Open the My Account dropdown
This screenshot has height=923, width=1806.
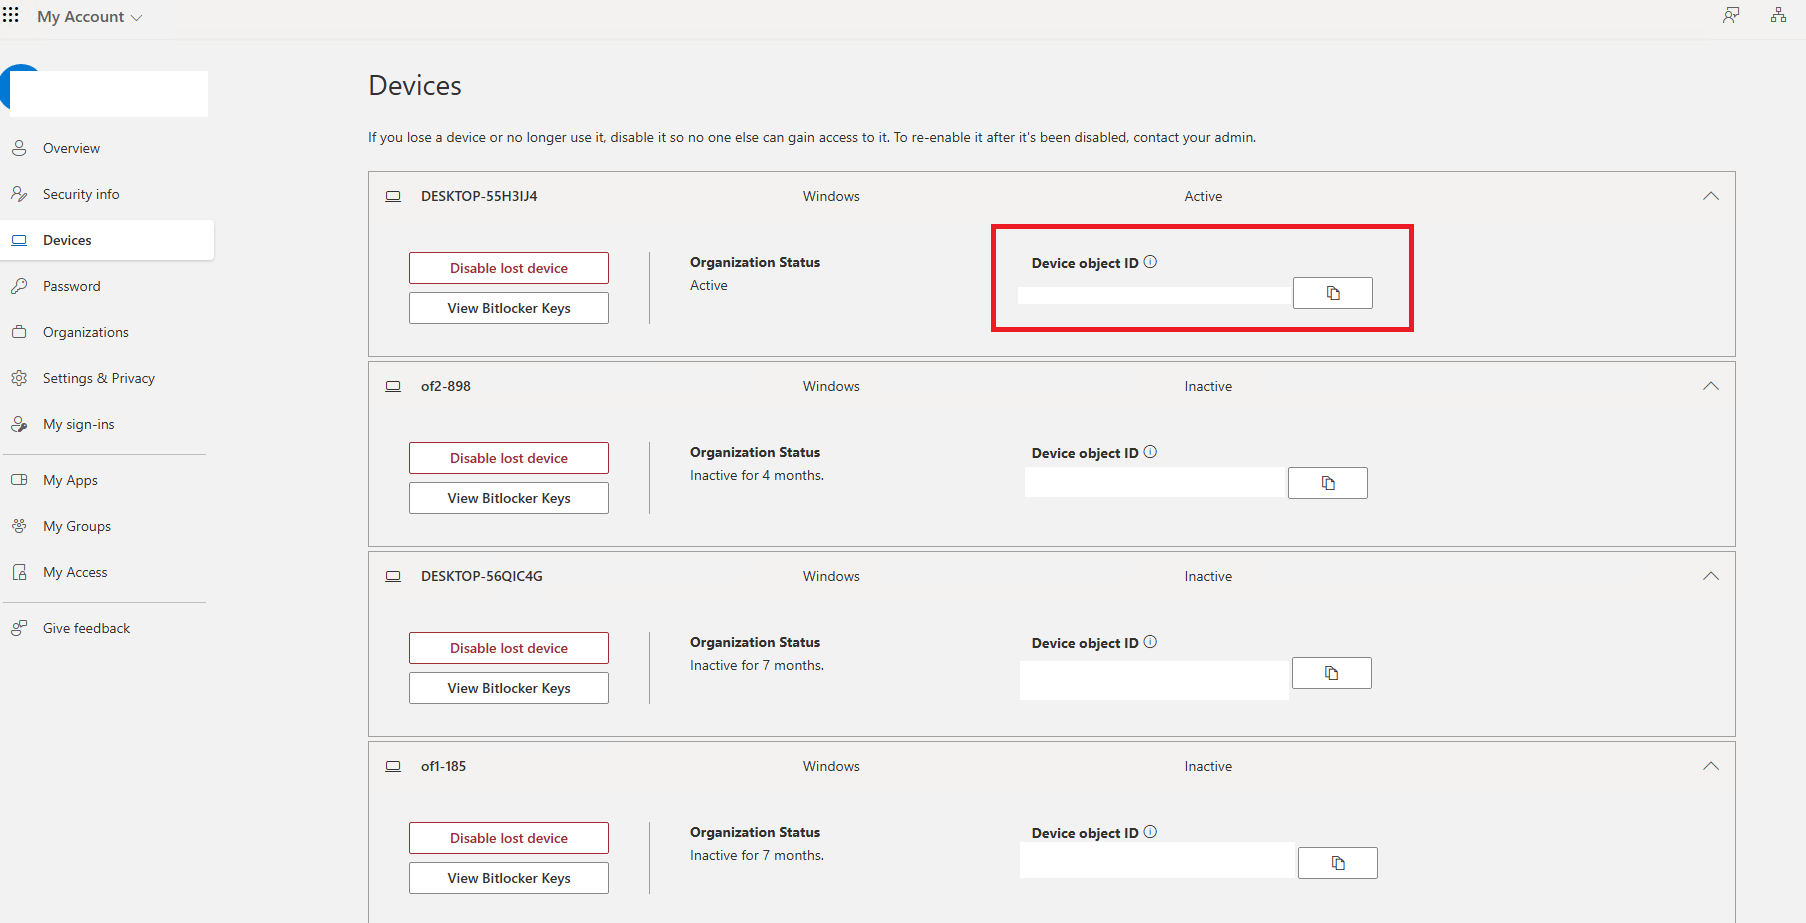[x=90, y=17]
